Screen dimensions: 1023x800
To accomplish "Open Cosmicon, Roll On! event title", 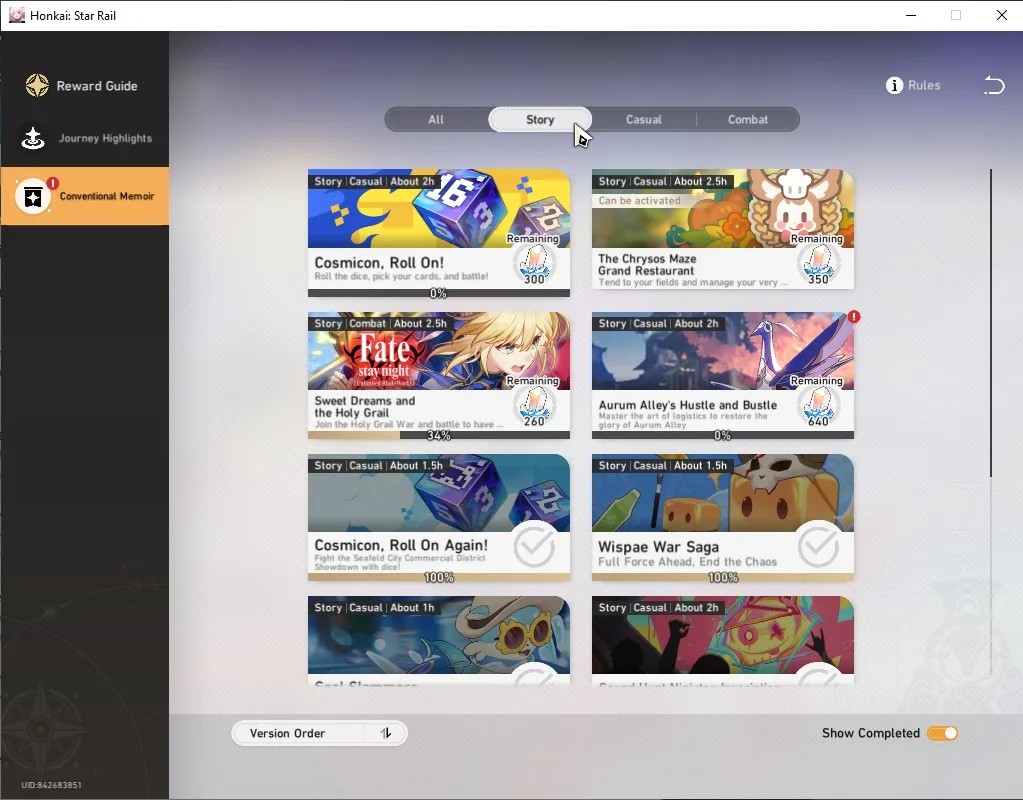I will click(x=379, y=262).
